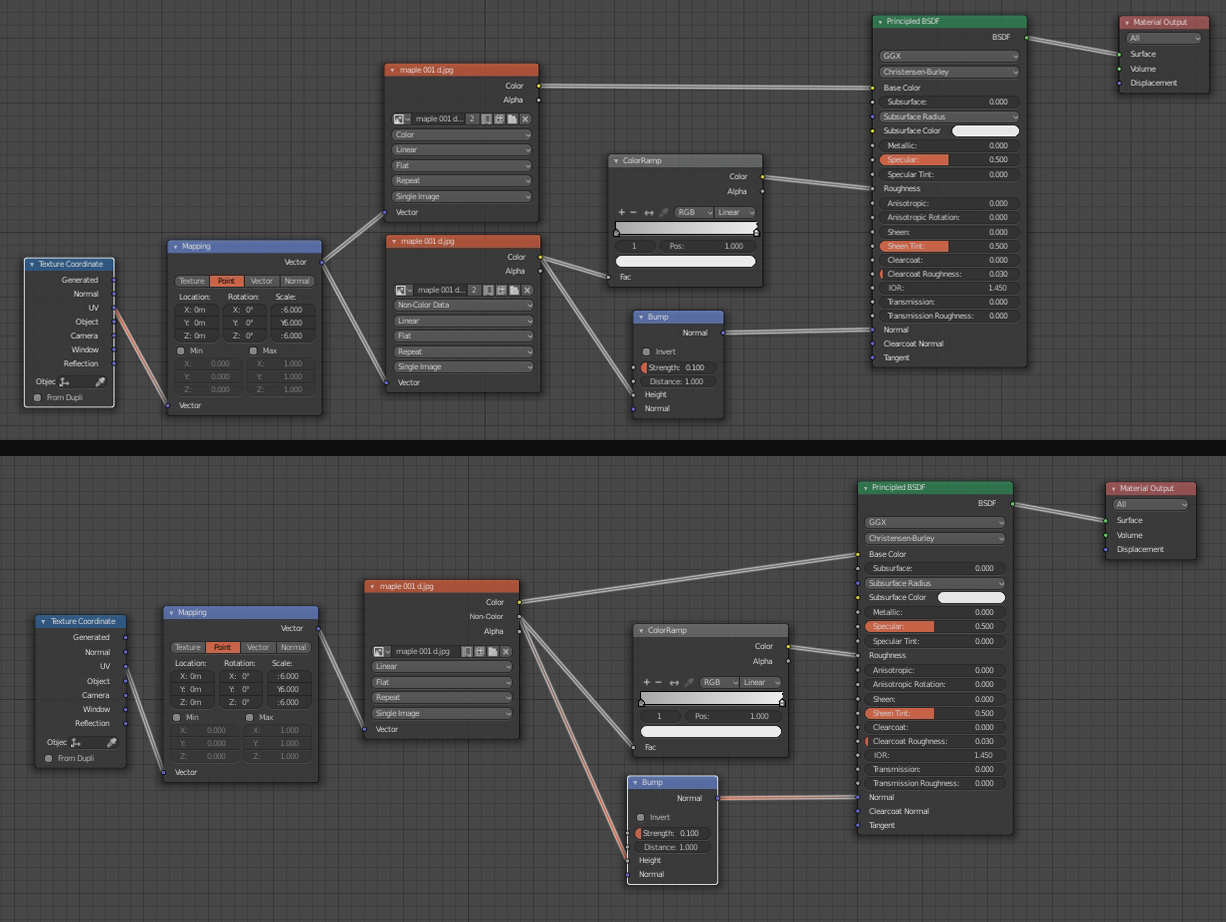Flip the lower ColorRamp gradient

click(x=674, y=682)
